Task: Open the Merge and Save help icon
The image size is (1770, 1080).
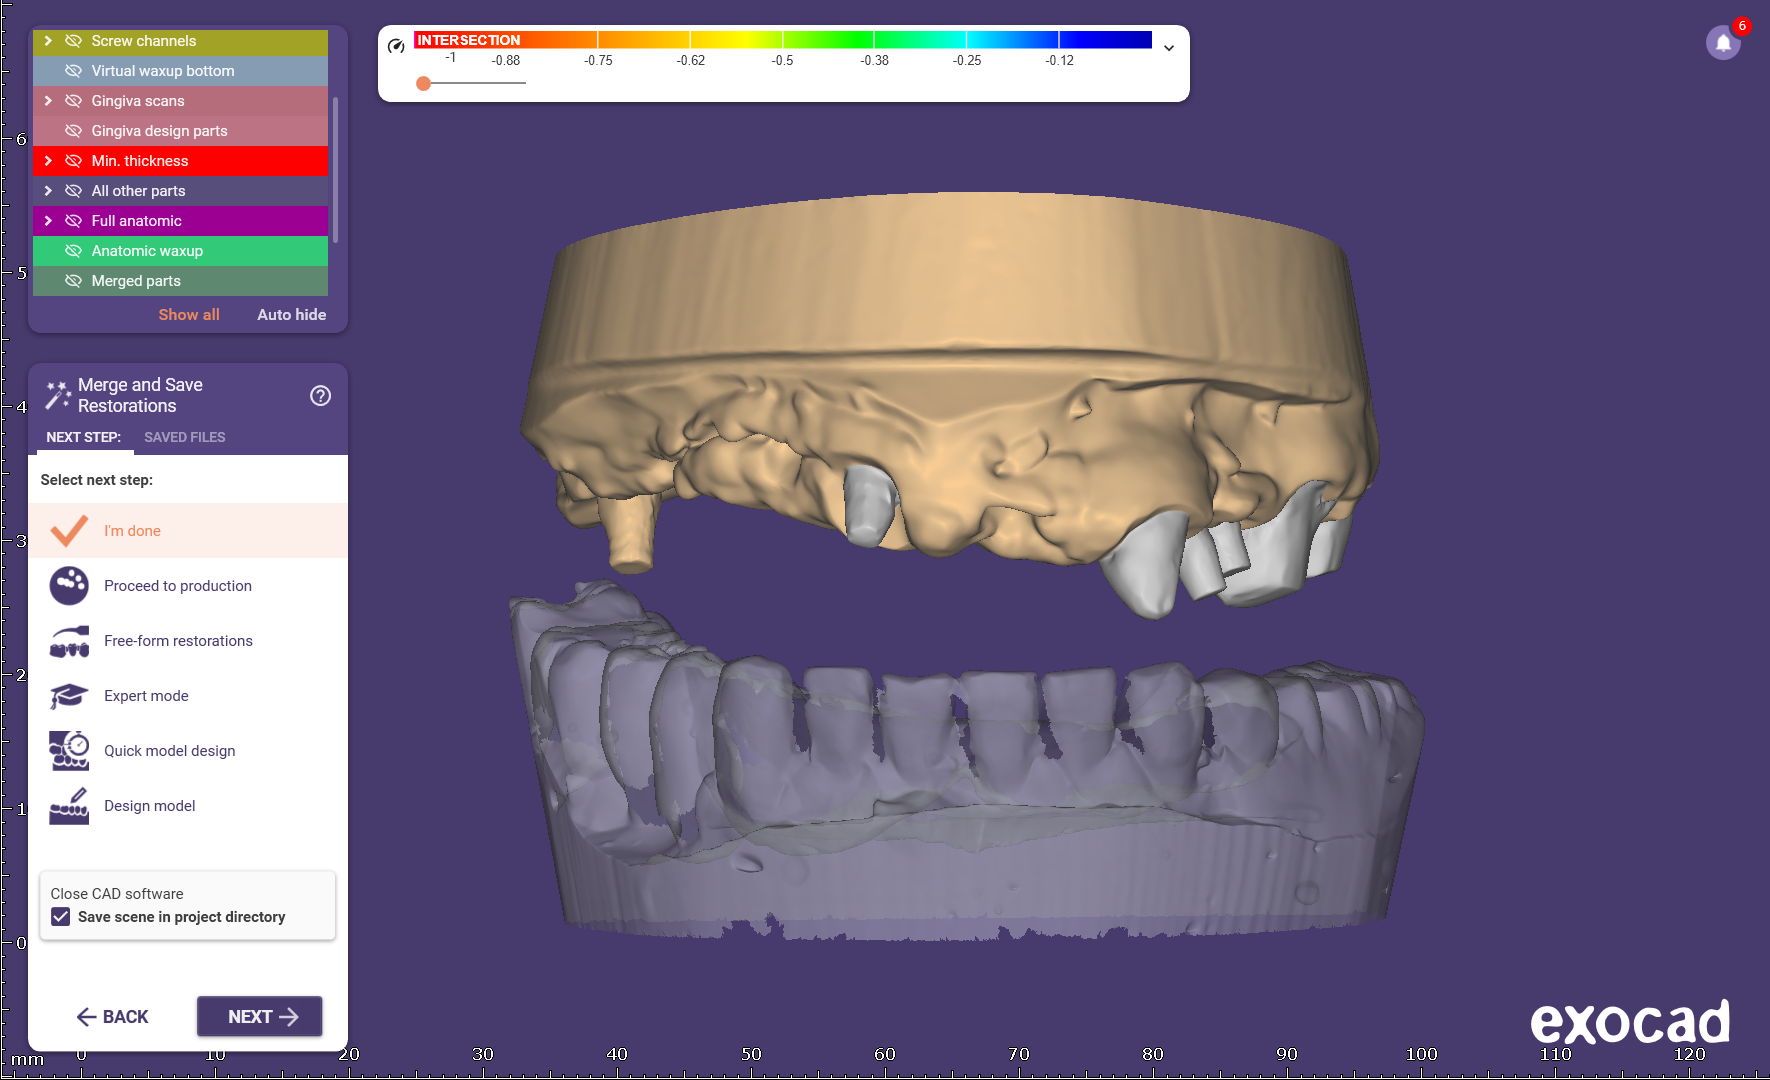Action: coord(320,396)
